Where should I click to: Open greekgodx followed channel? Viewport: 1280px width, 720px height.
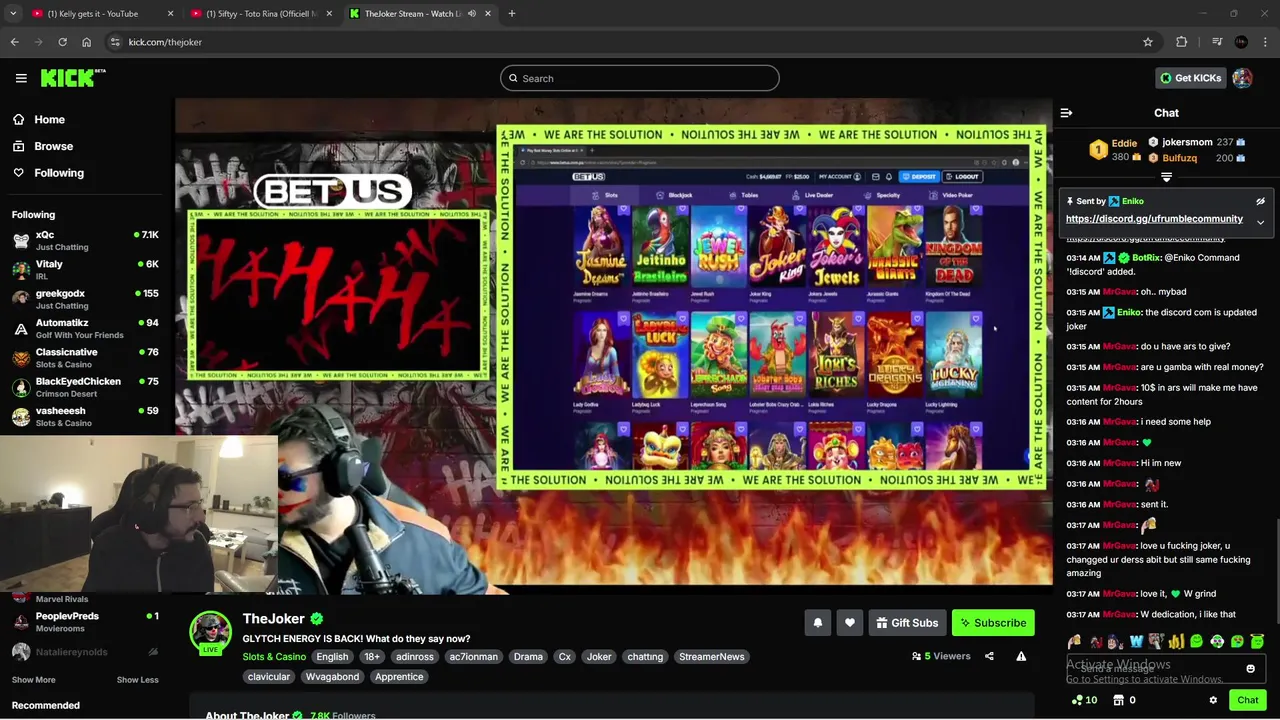click(84, 299)
